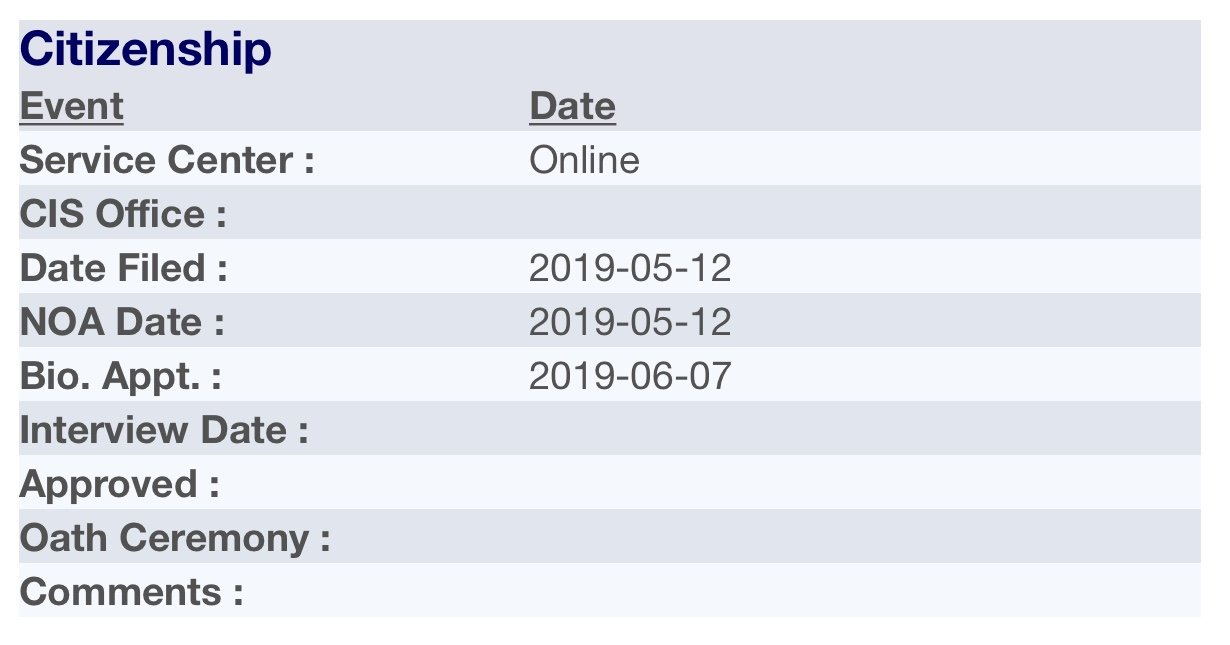Click the NOA Date value 2019-05-12
The width and height of the screenshot is (1230, 645).
pyautogui.click(x=630, y=322)
